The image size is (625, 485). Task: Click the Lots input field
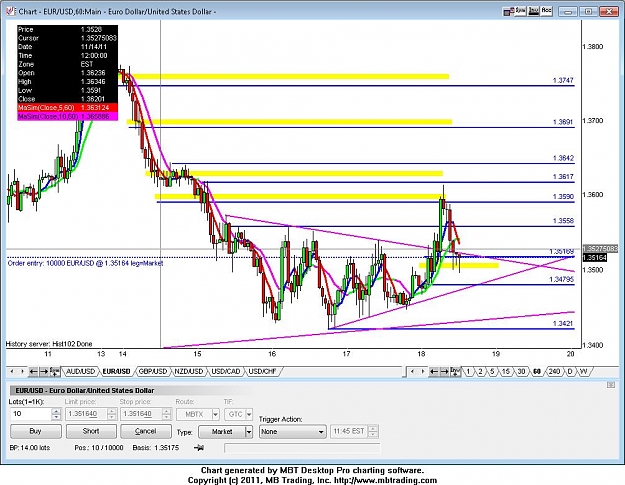click(x=31, y=414)
